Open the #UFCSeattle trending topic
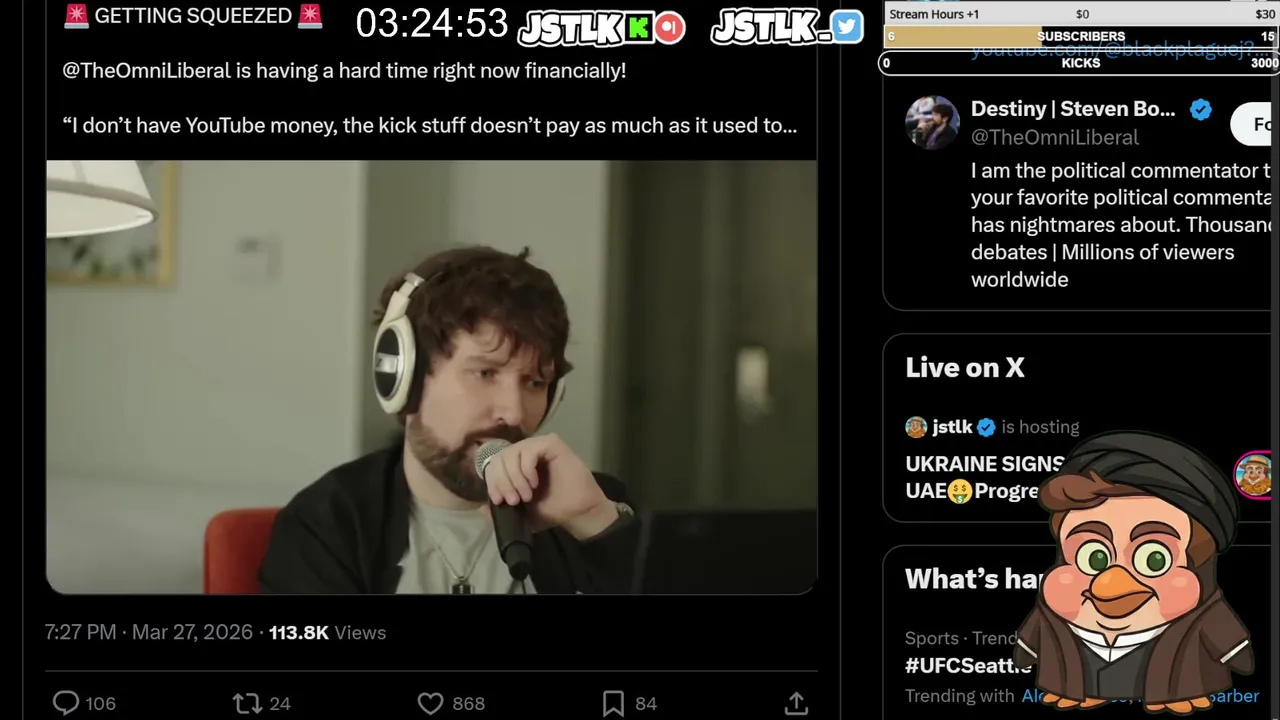1280x720 pixels. pyautogui.click(x=968, y=665)
